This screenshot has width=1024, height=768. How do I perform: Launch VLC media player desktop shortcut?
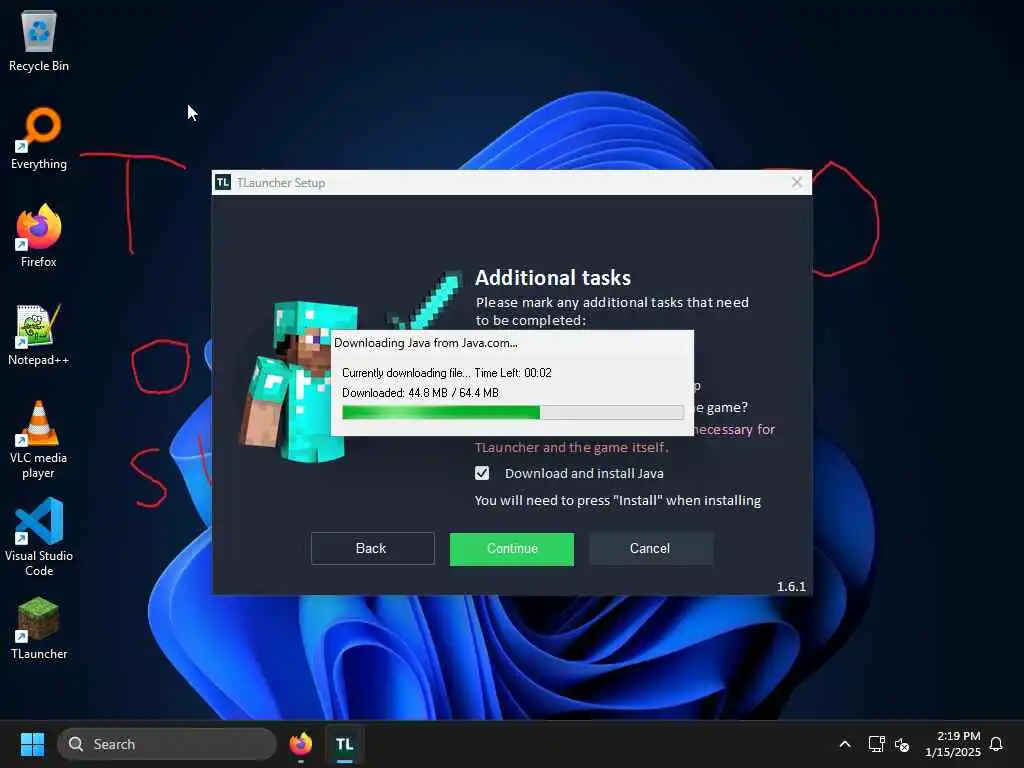click(x=39, y=440)
